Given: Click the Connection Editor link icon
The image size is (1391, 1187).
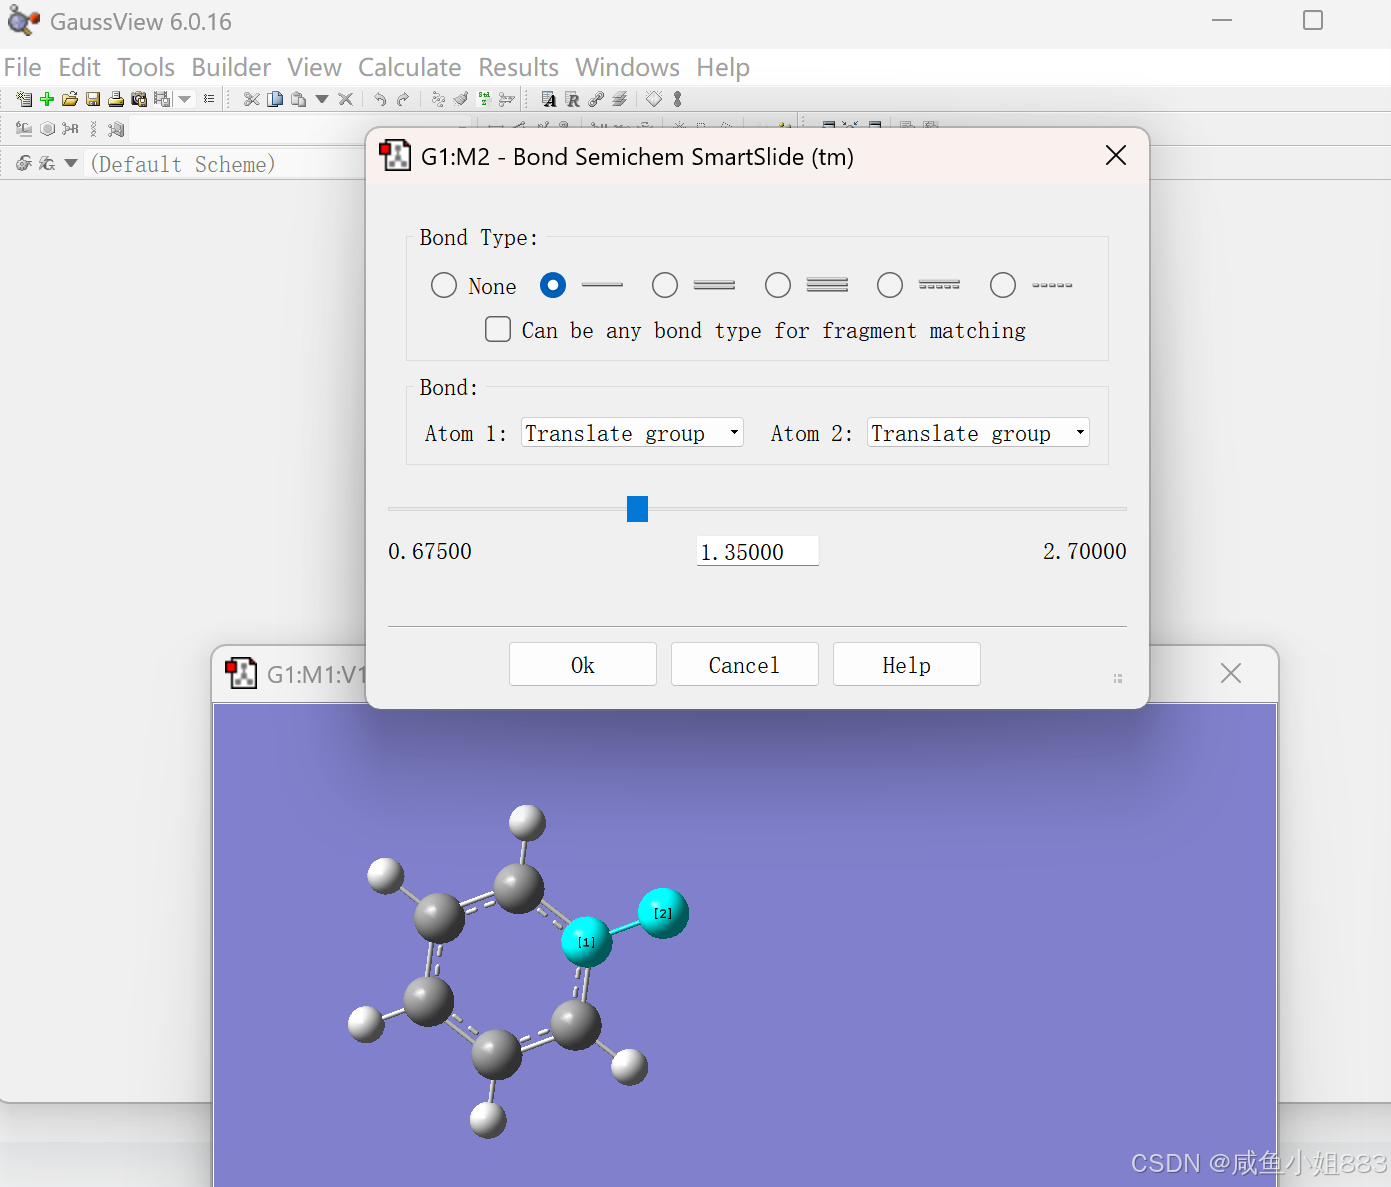Looking at the screenshot, I should pyautogui.click(x=596, y=99).
